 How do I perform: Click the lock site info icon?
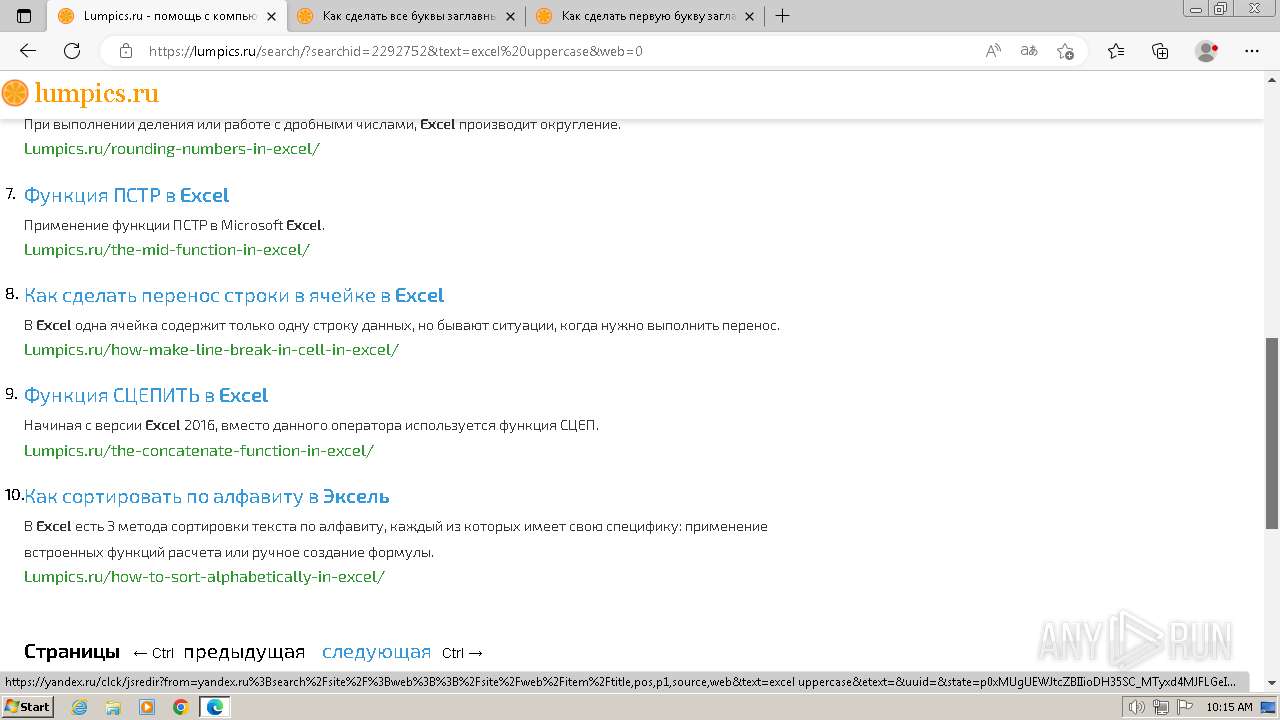pyautogui.click(x=126, y=51)
